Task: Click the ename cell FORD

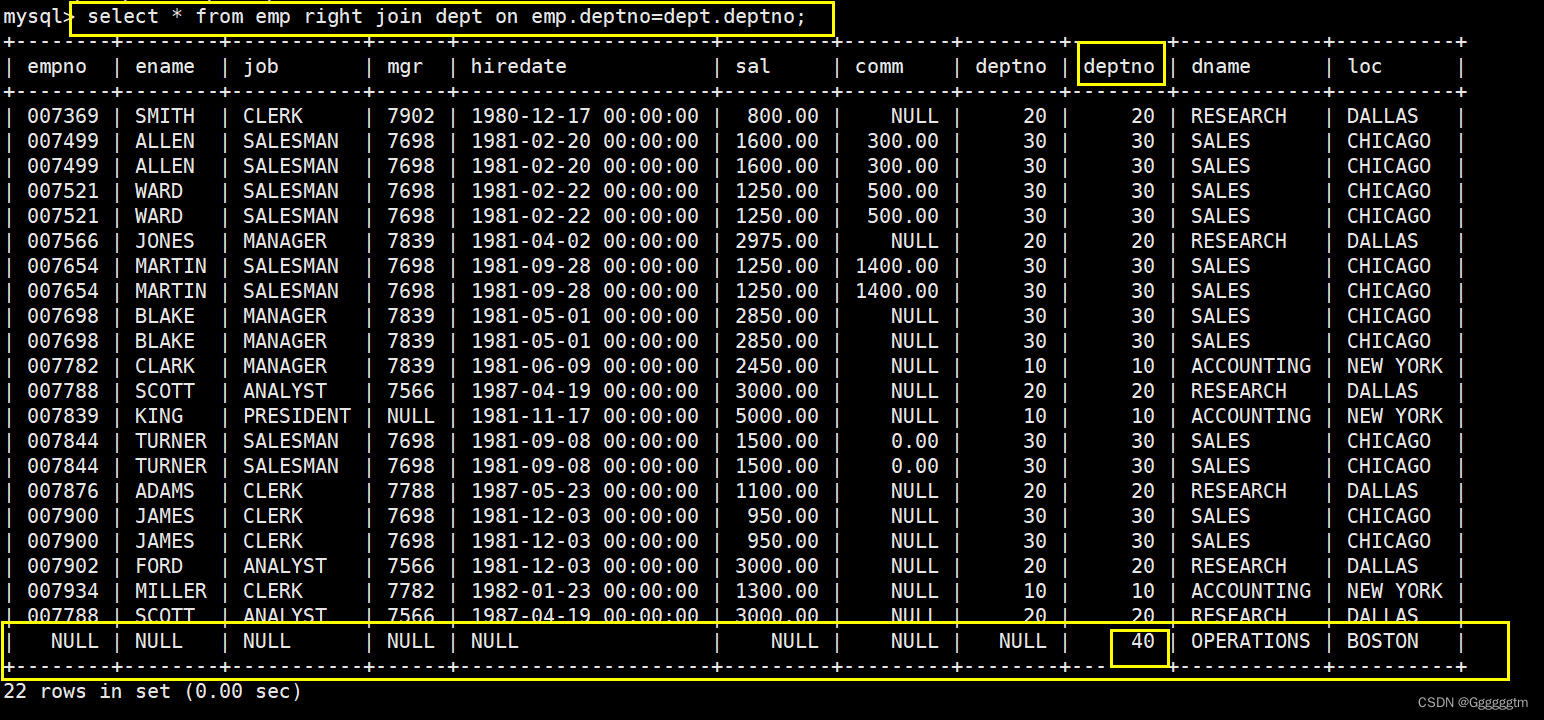Action: (159, 566)
